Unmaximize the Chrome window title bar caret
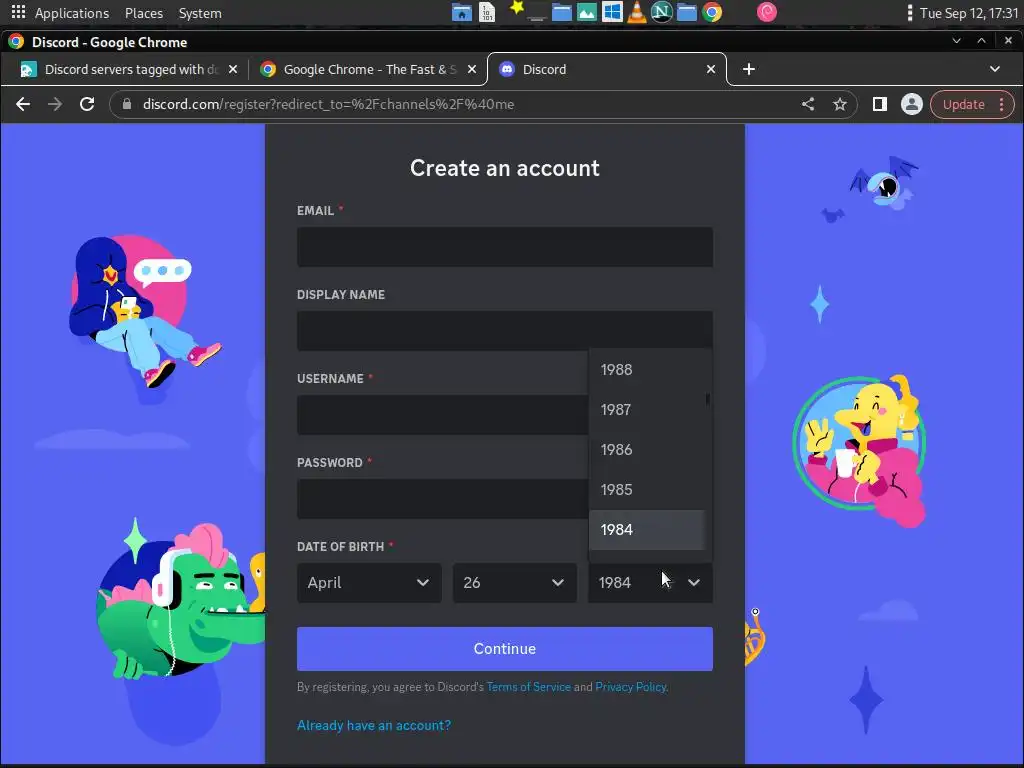Viewport: 1024px width, 768px height. (x=982, y=40)
